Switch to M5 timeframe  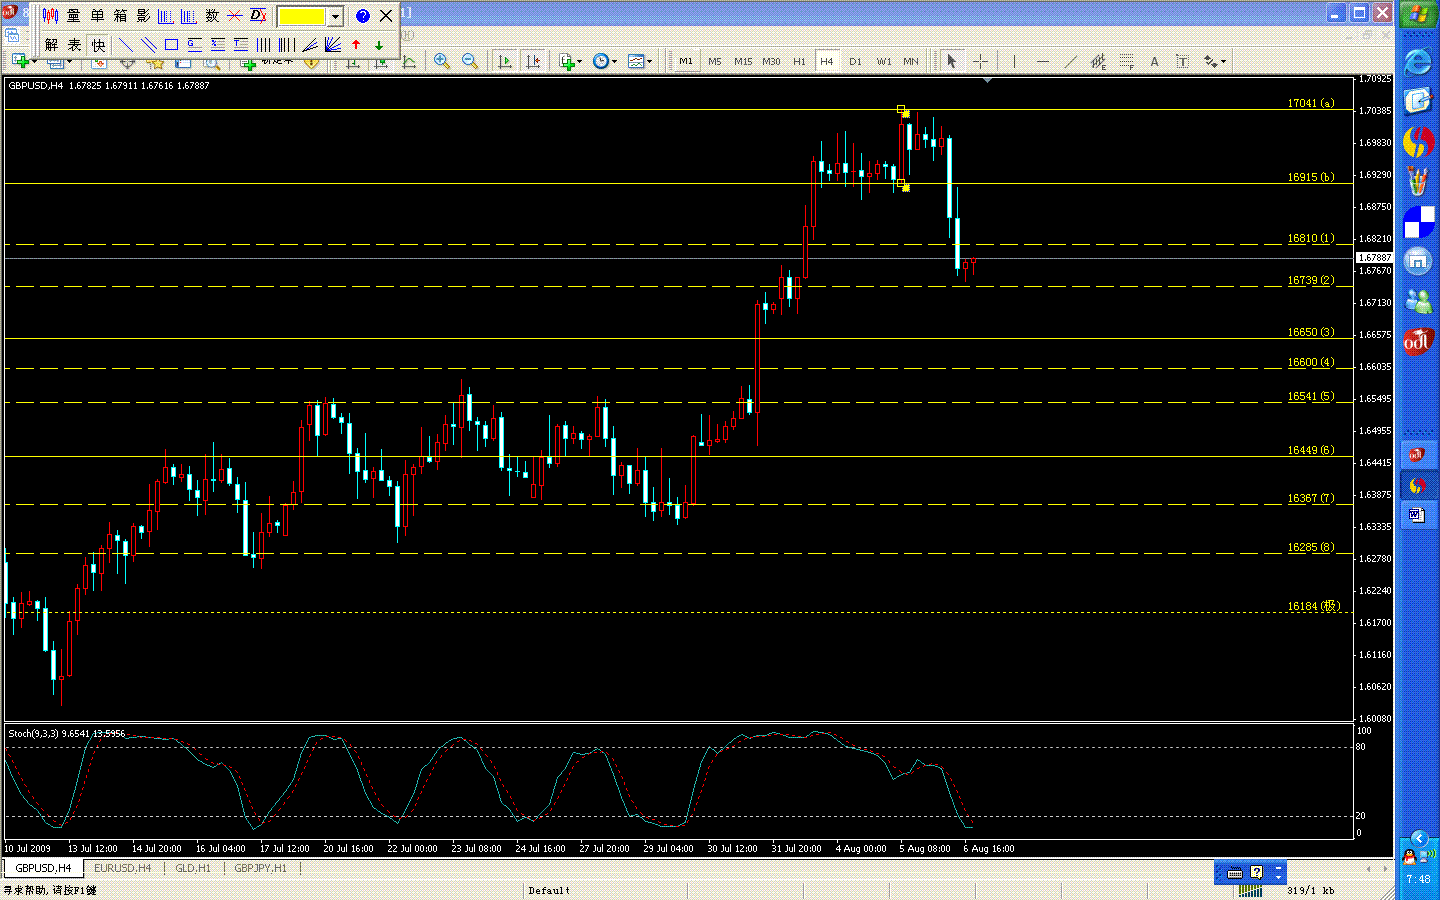(714, 61)
